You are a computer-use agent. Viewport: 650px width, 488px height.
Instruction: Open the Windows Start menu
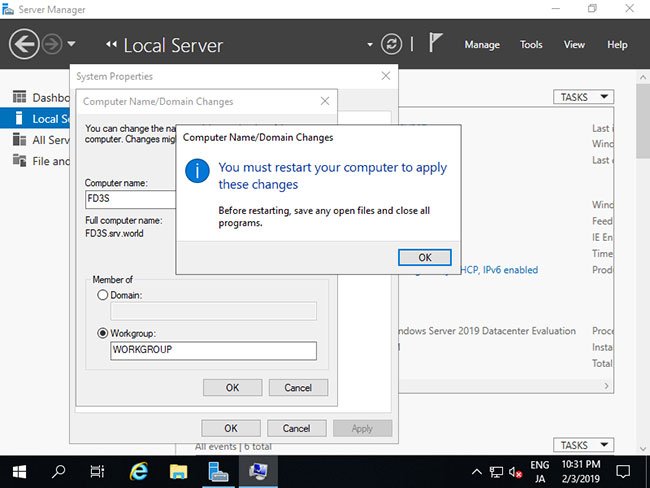[x=19, y=471]
